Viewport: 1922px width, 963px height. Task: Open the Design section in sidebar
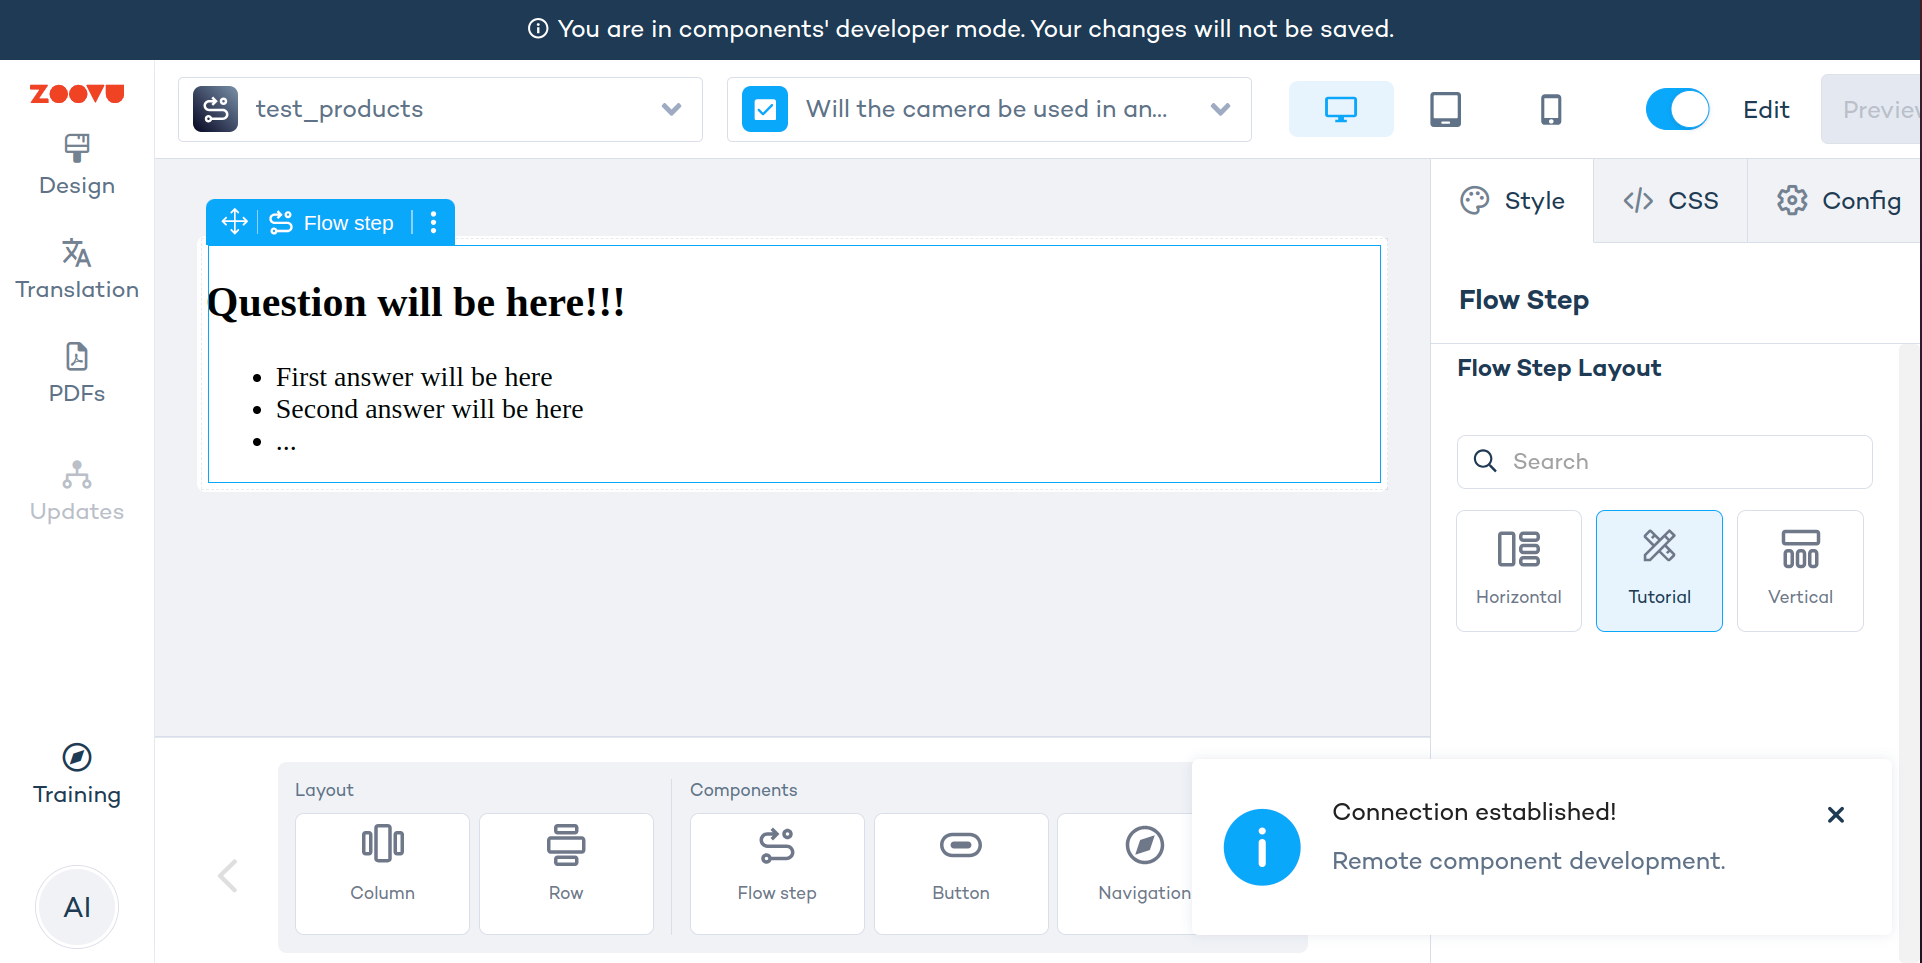(77, 166)
